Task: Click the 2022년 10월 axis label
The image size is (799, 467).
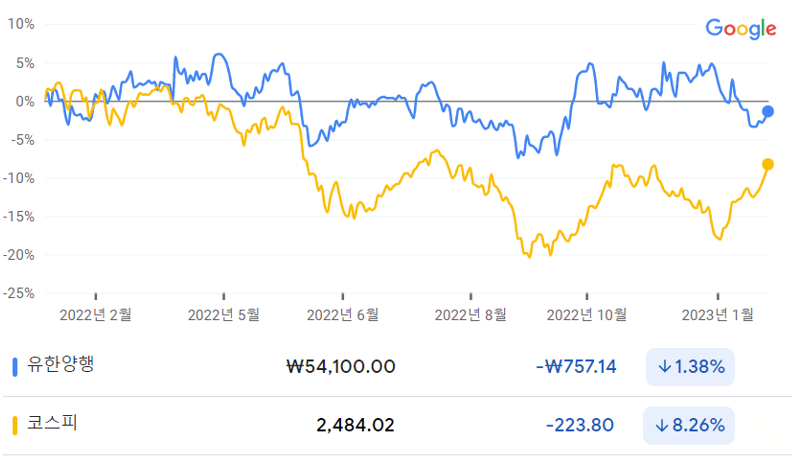Action: coord(588,314)
